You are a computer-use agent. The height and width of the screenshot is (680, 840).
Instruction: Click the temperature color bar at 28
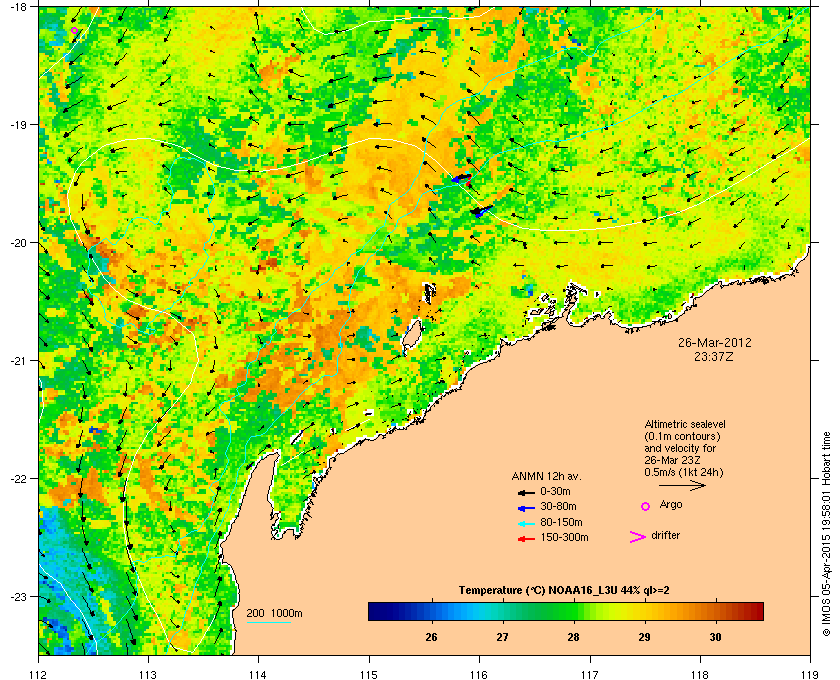[574, 611]
